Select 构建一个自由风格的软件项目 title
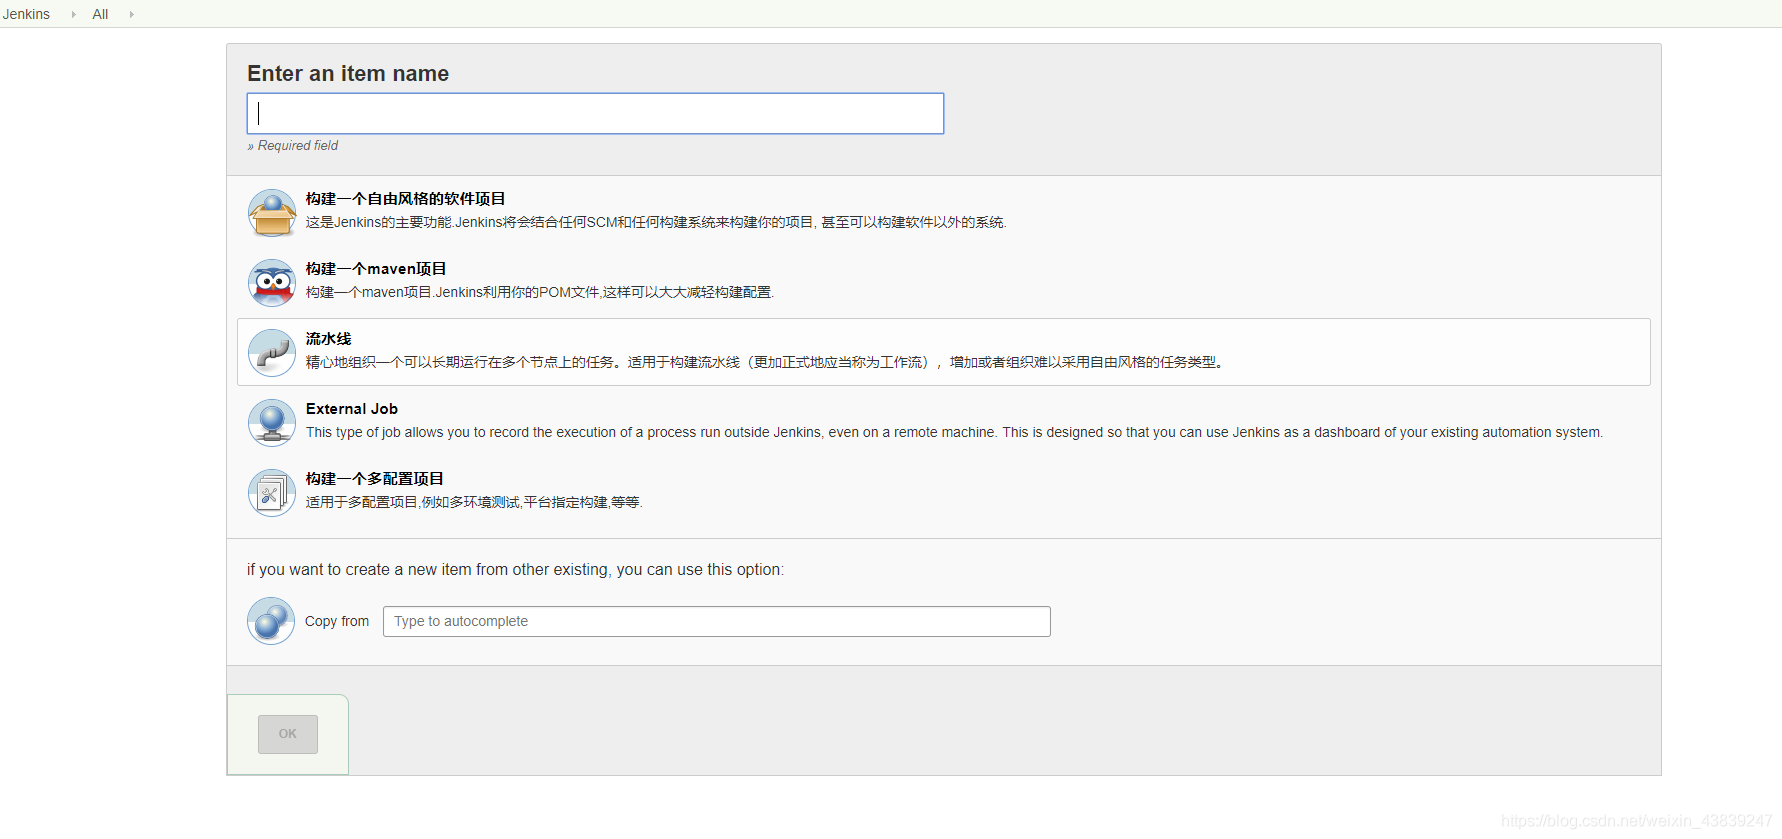Image resolution: width=1782 pixels, height=839 pixels. click(406, 199)
